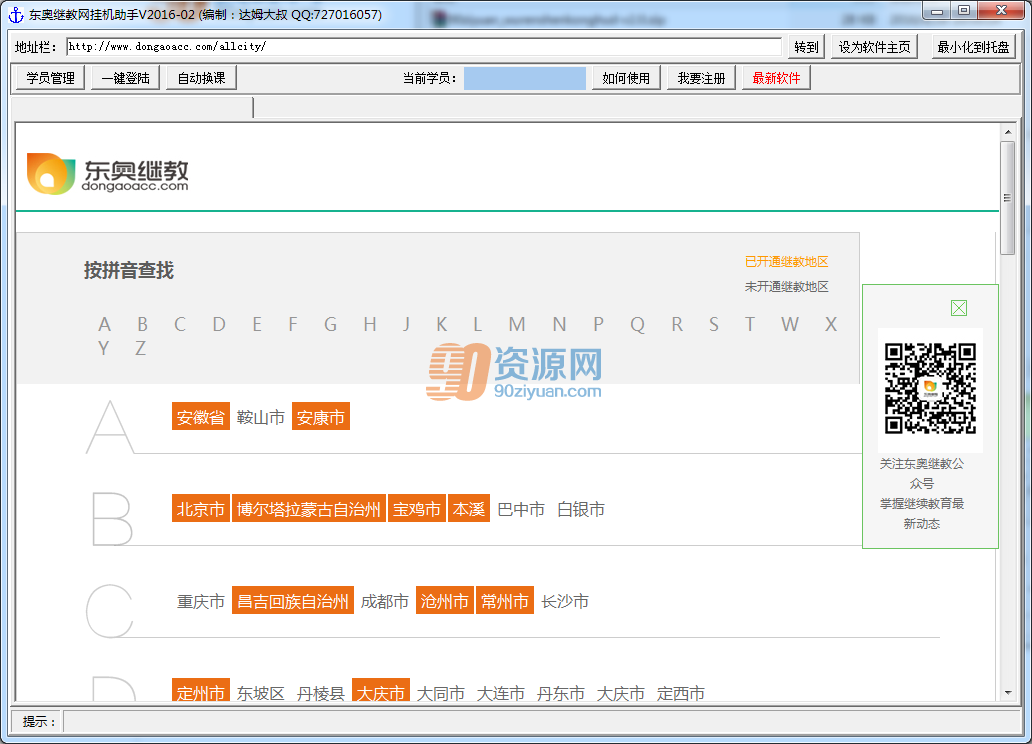Select pinyin letter L
Screen dimensions: 1032x744
click(x=477, y=324)
